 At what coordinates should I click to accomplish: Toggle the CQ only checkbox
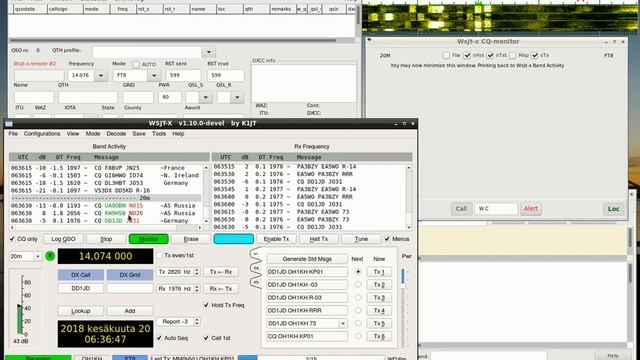[x=12, y=239]
